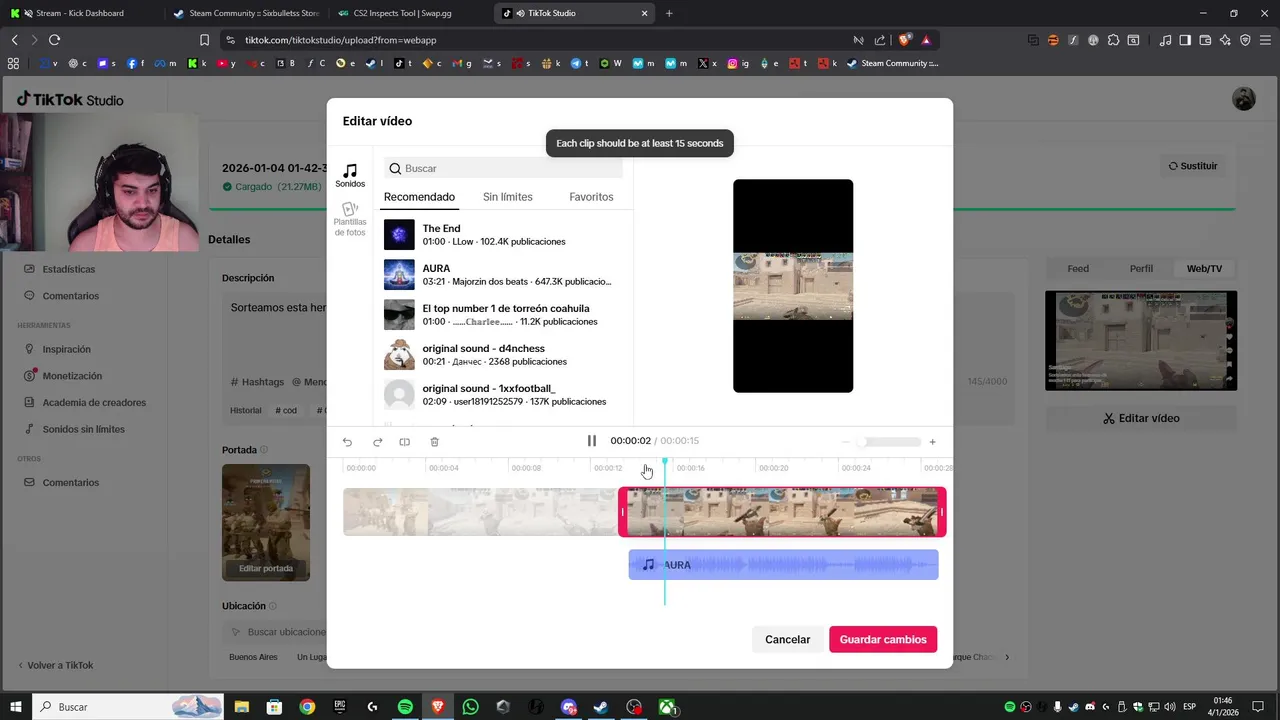Open Sonidos sin límites in the sidebar
The height and width of the screenshot is (720, 1280).
coord(84,429)
